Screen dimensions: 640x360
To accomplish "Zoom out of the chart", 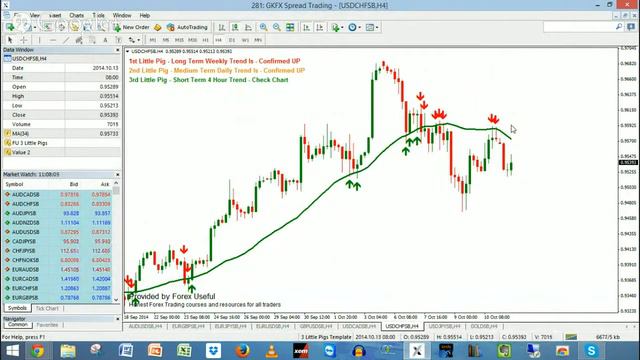I will [x=277, y=27].
